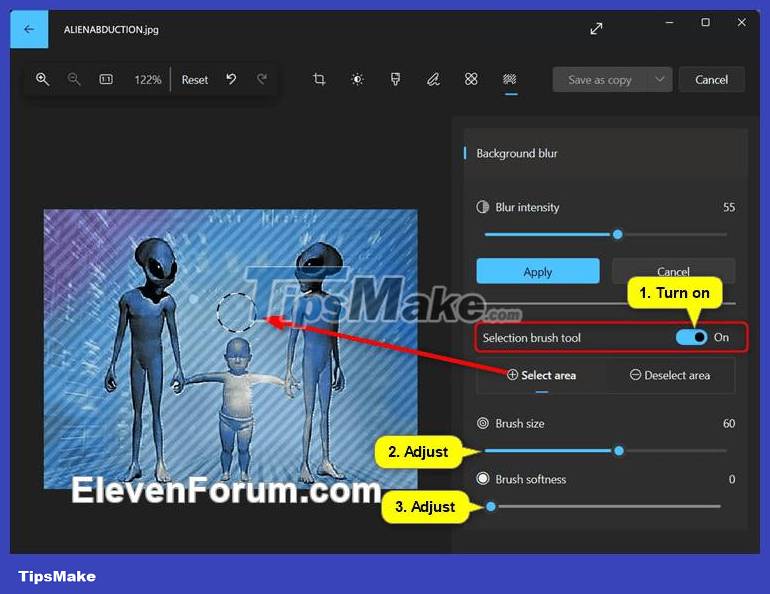Turn off the Selection brush tool toggle
Viewport: 770px width, 594px height.
coord(691,337)
